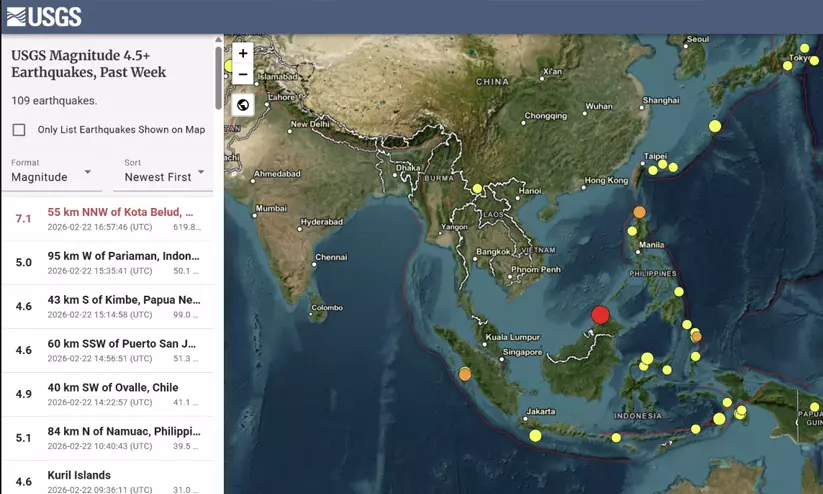Open the 4.9 Ovalle, Chile earthquake entry
This screenshot has width=823, height=494.
click(x=107, y=394)
